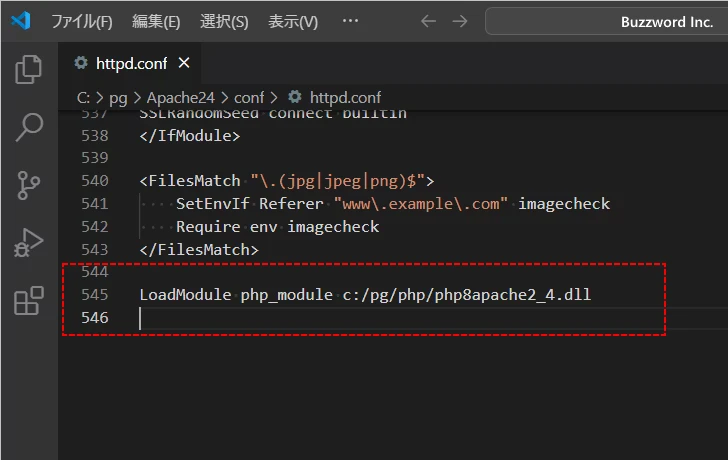Open the Source Control view icon
This screenshot has width=728, height=460.
point(28,185)
